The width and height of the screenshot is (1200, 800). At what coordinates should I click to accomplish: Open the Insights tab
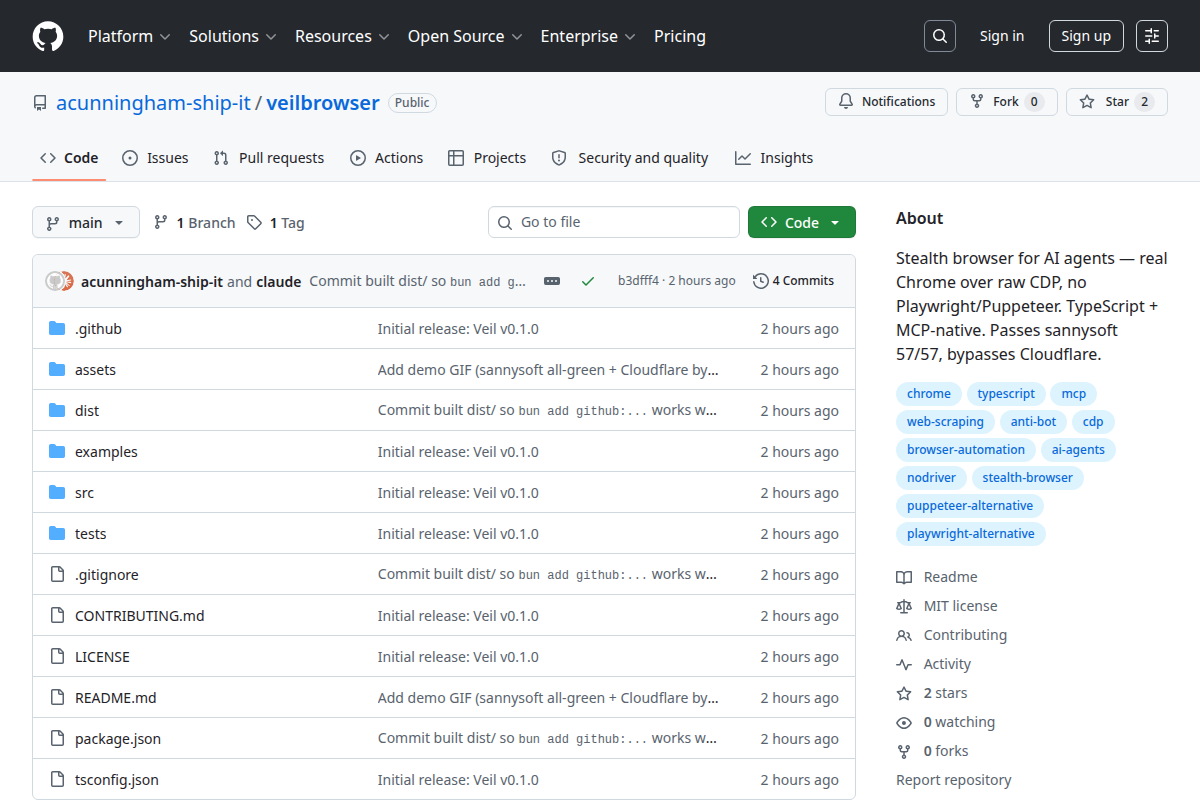[774, 158]
